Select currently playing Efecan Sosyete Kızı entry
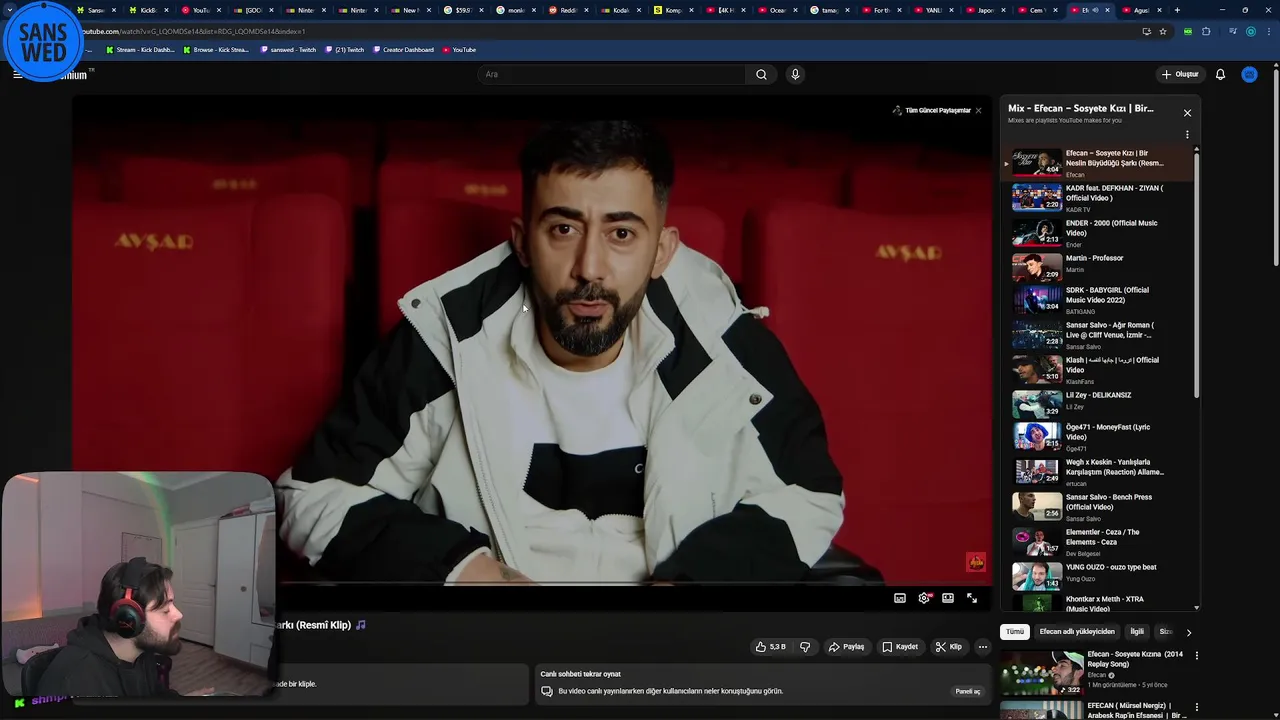Screen dimensions: 1280x720 point(1097,162)
